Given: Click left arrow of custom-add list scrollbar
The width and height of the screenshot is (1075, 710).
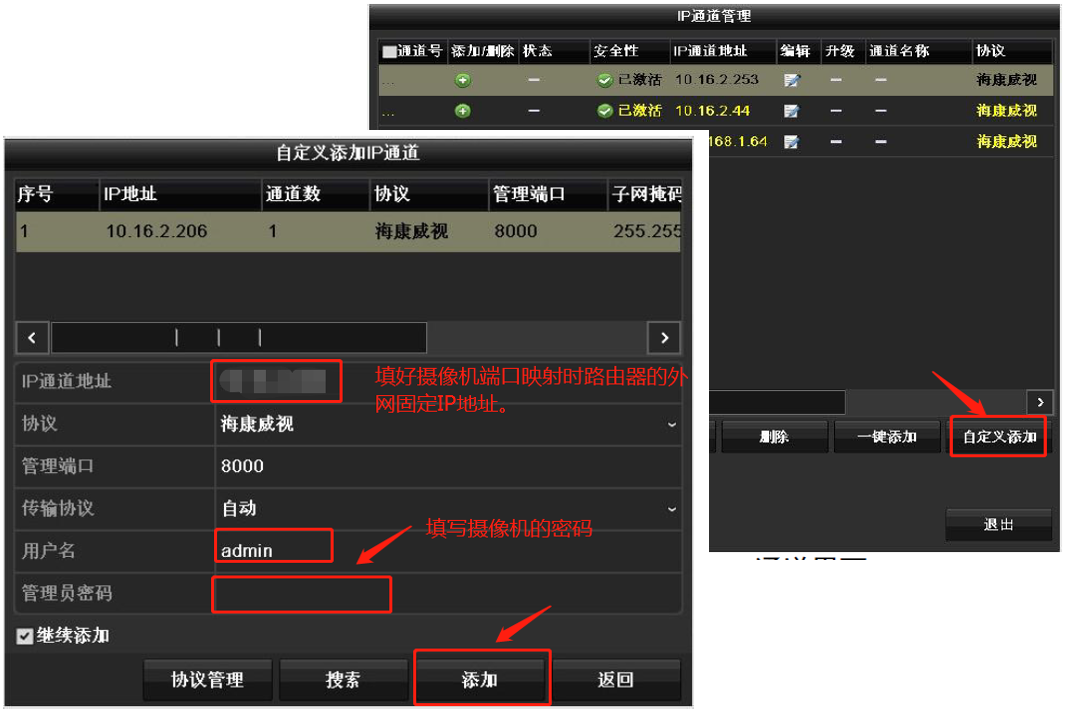Looking at the screenshot, I should 32,338.
